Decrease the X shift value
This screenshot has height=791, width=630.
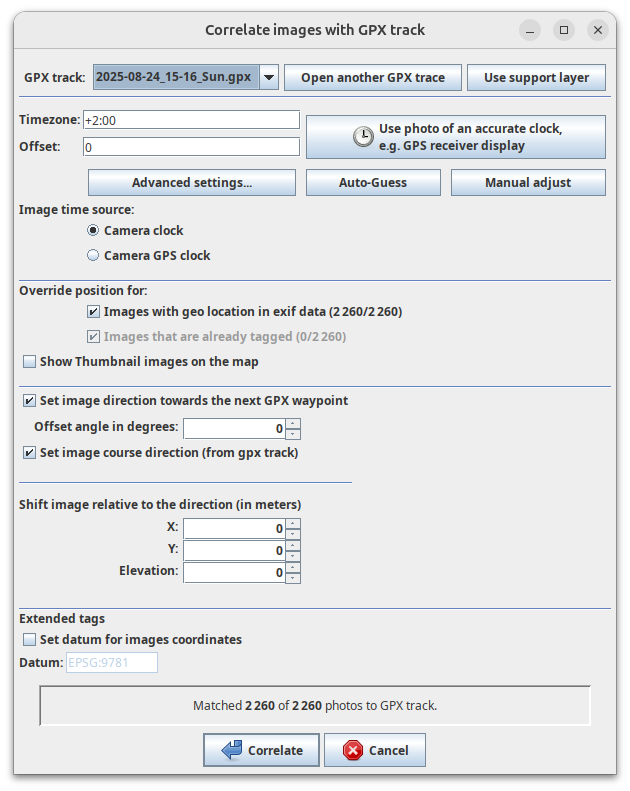click(292, 534)
